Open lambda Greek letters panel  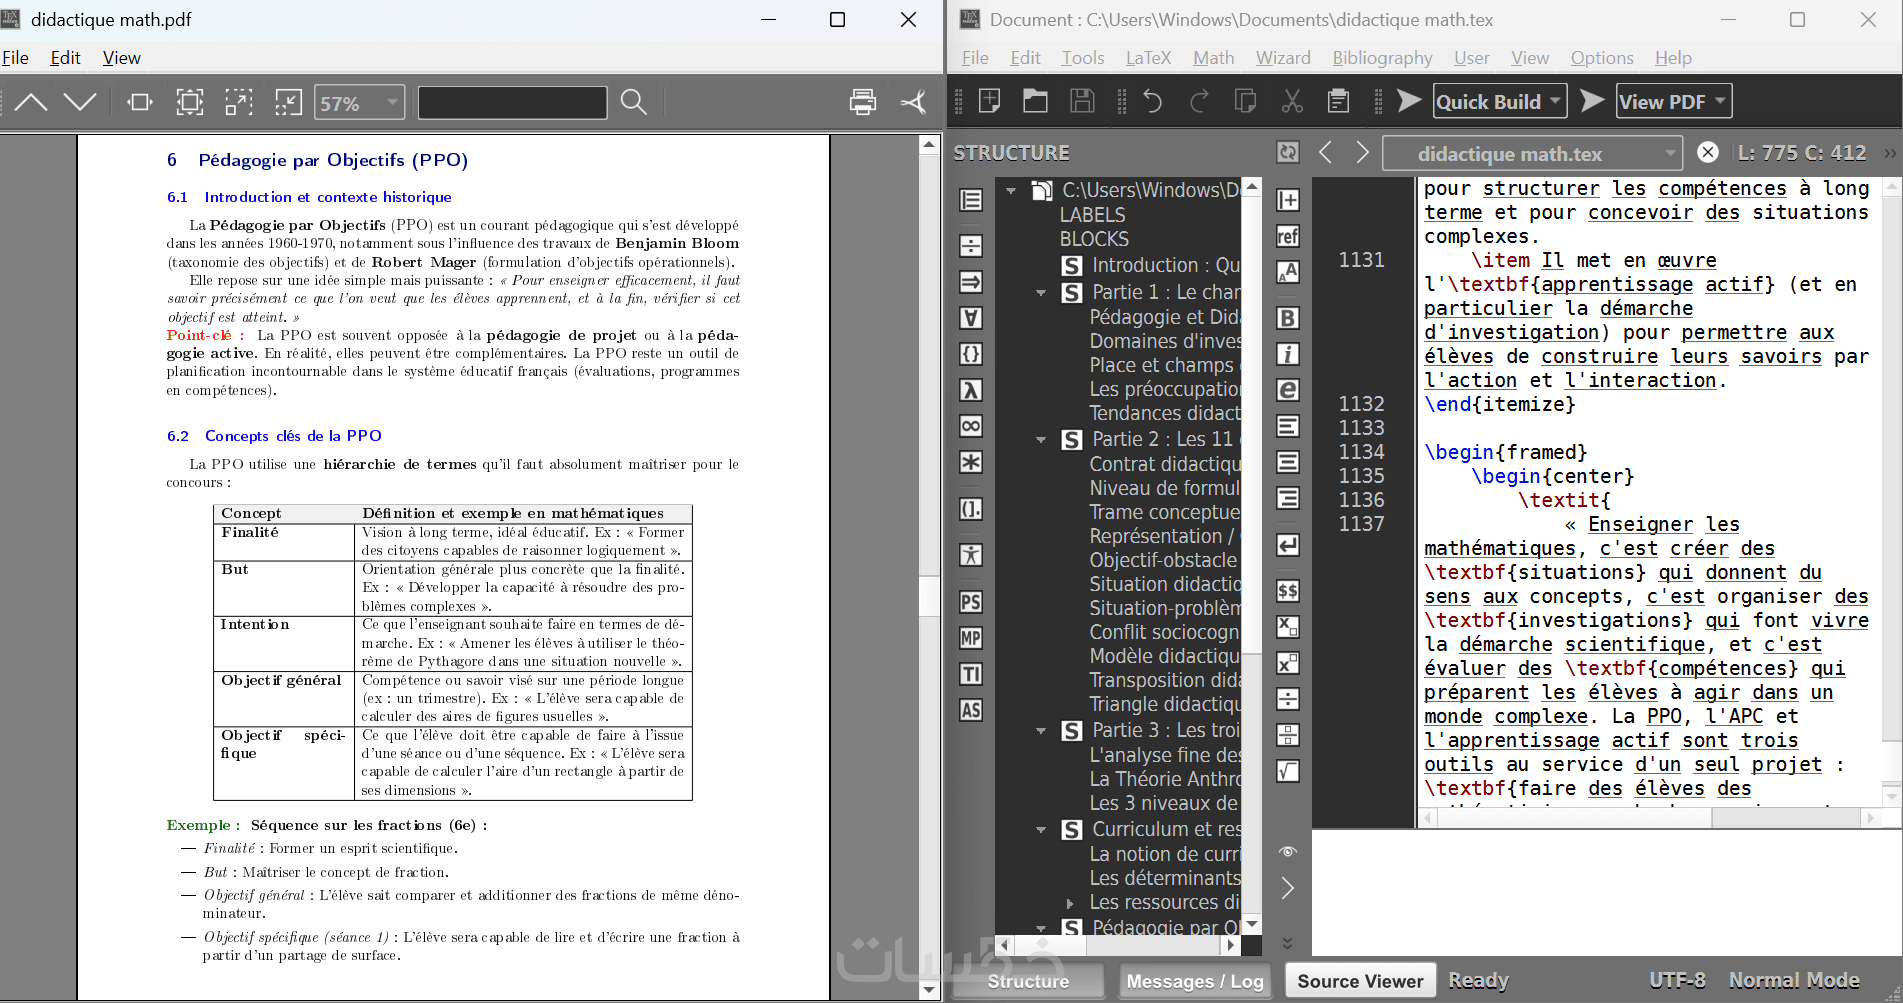(x=971, y=390)
